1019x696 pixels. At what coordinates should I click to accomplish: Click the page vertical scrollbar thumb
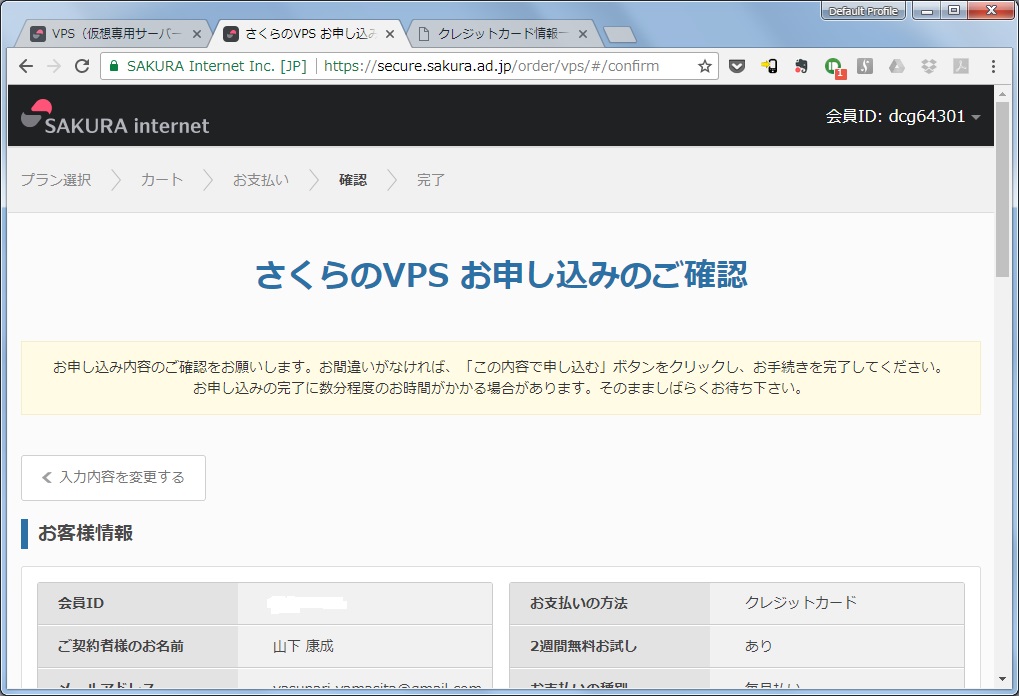click(x=1001, y=188)
